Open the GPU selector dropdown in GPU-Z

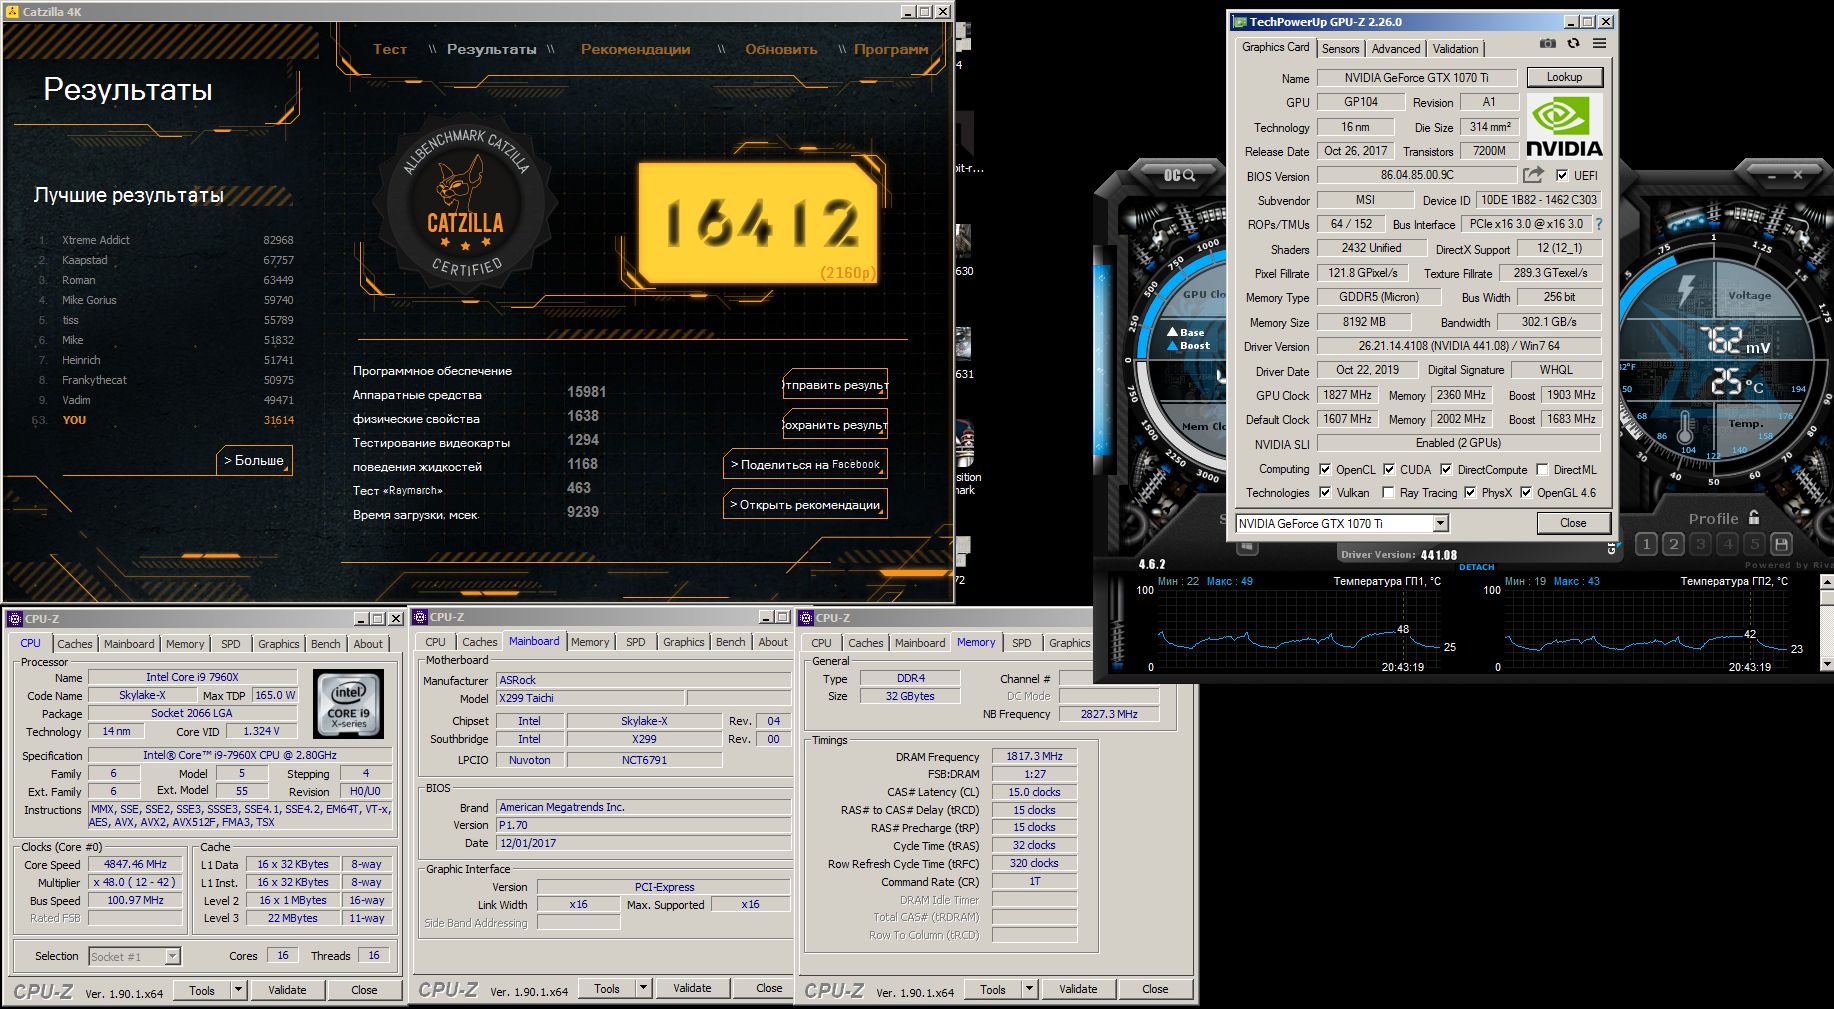pyautogui.click(x=1440, y=523)
